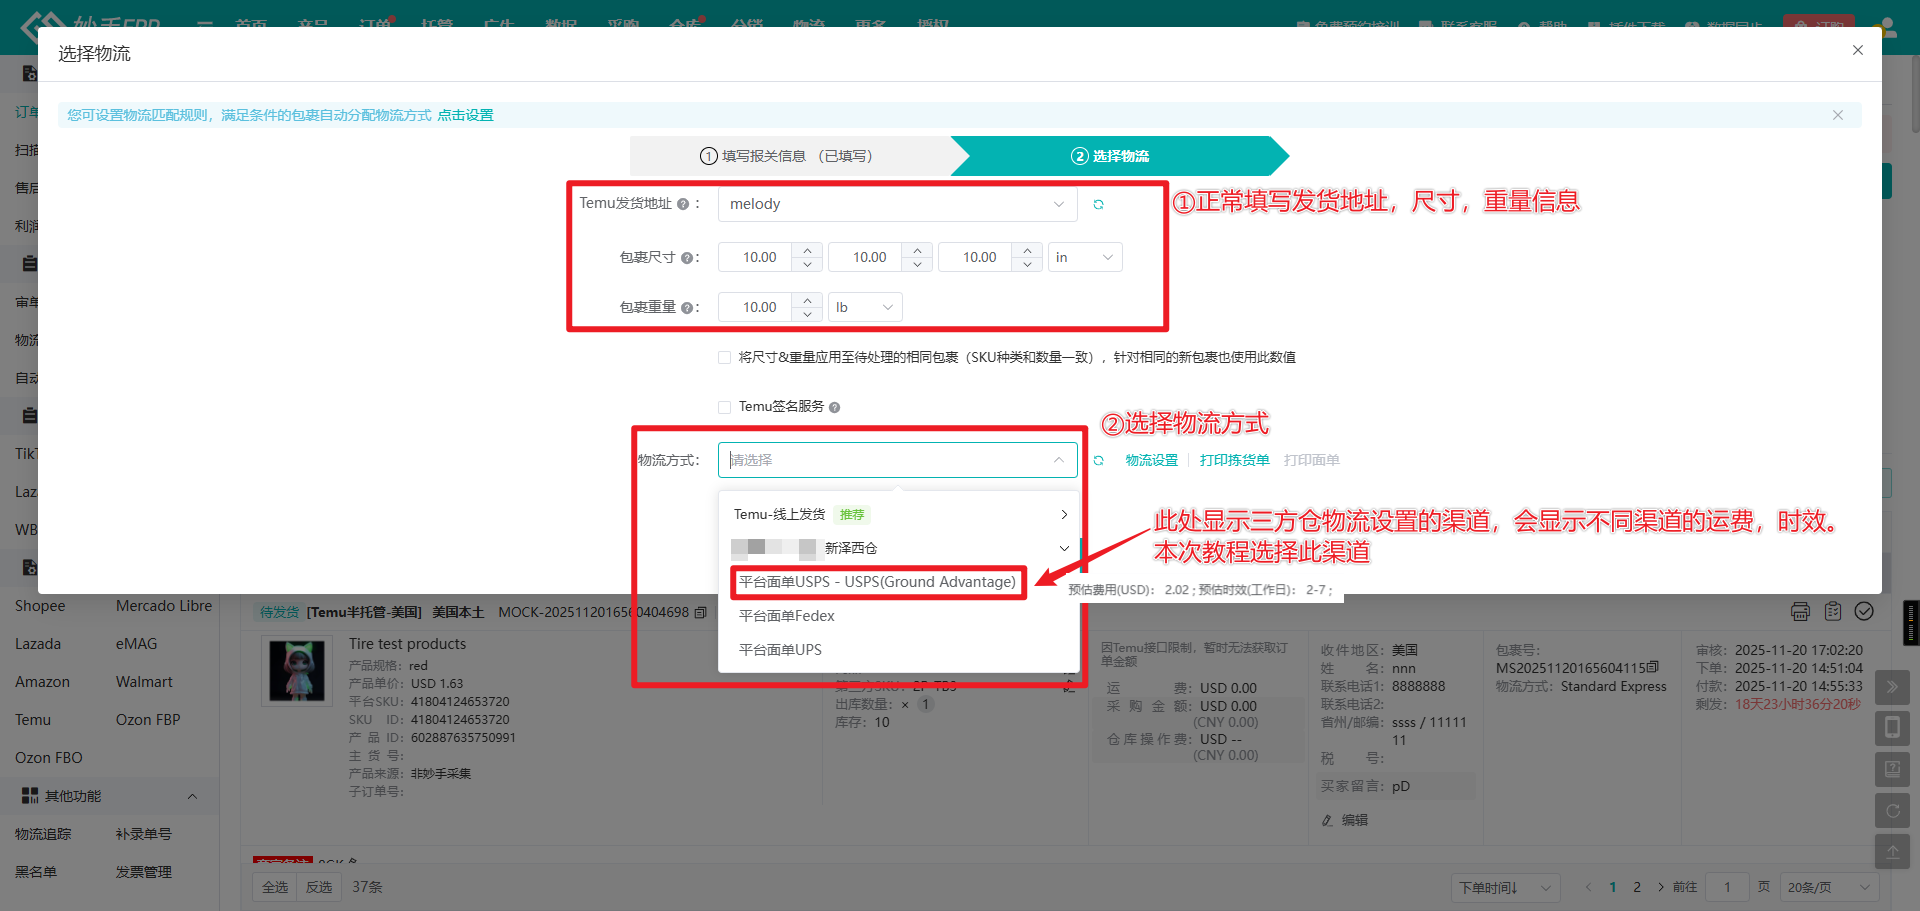Copy order number MOCK-20251120 icon
Screen dimensions: 1920x911
point(701,612)
